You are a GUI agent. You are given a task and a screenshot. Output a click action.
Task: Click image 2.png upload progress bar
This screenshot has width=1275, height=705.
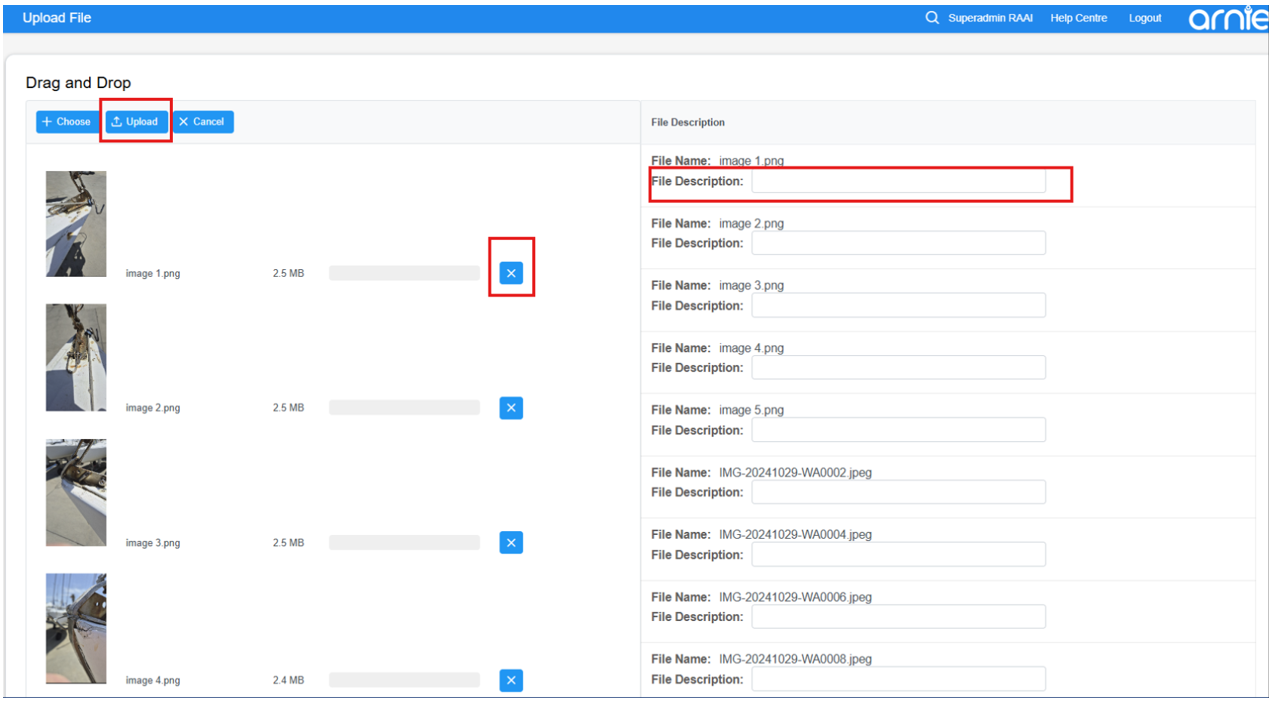[404, 408]
